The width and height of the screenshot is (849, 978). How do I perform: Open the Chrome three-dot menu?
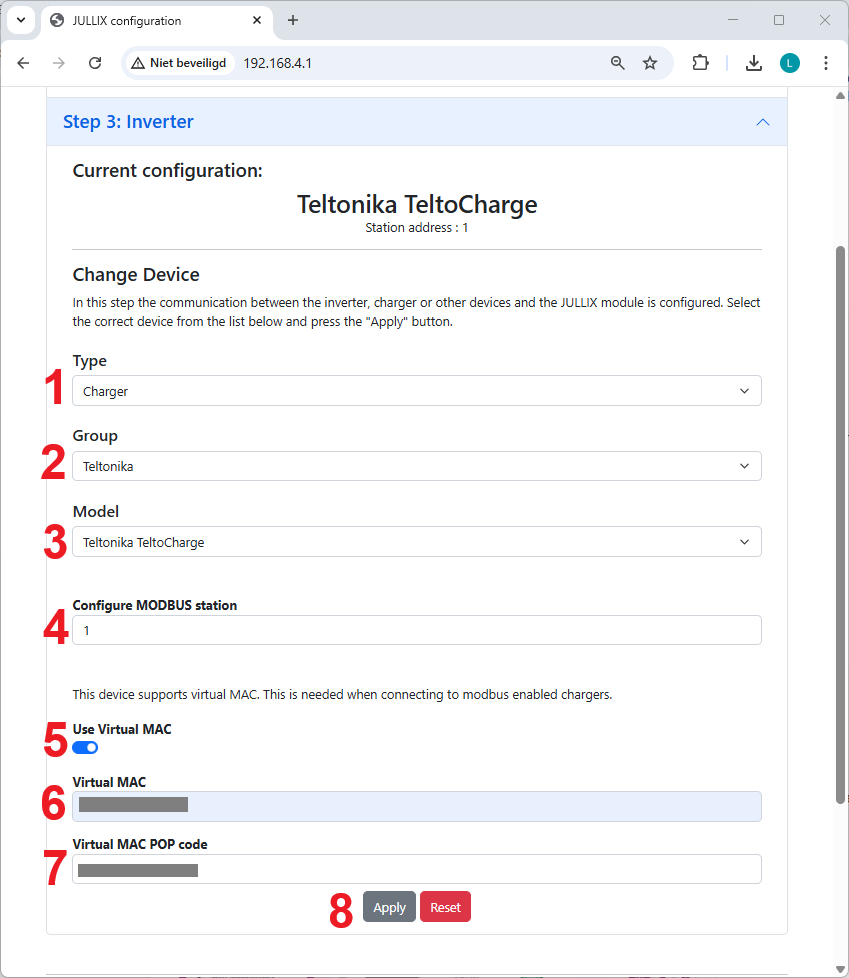[x=825, y=63]
